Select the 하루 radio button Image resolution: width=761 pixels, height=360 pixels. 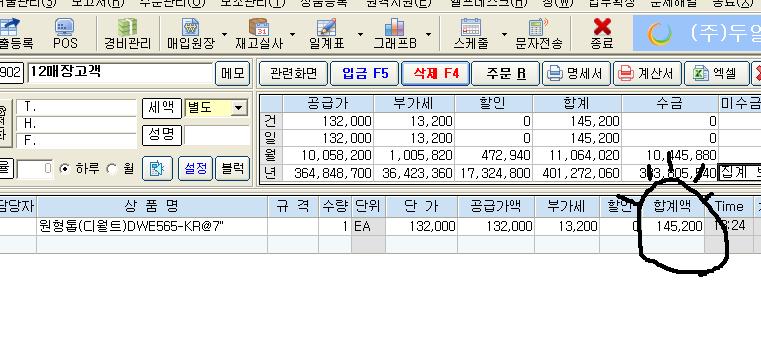click(x=64, y=169)
